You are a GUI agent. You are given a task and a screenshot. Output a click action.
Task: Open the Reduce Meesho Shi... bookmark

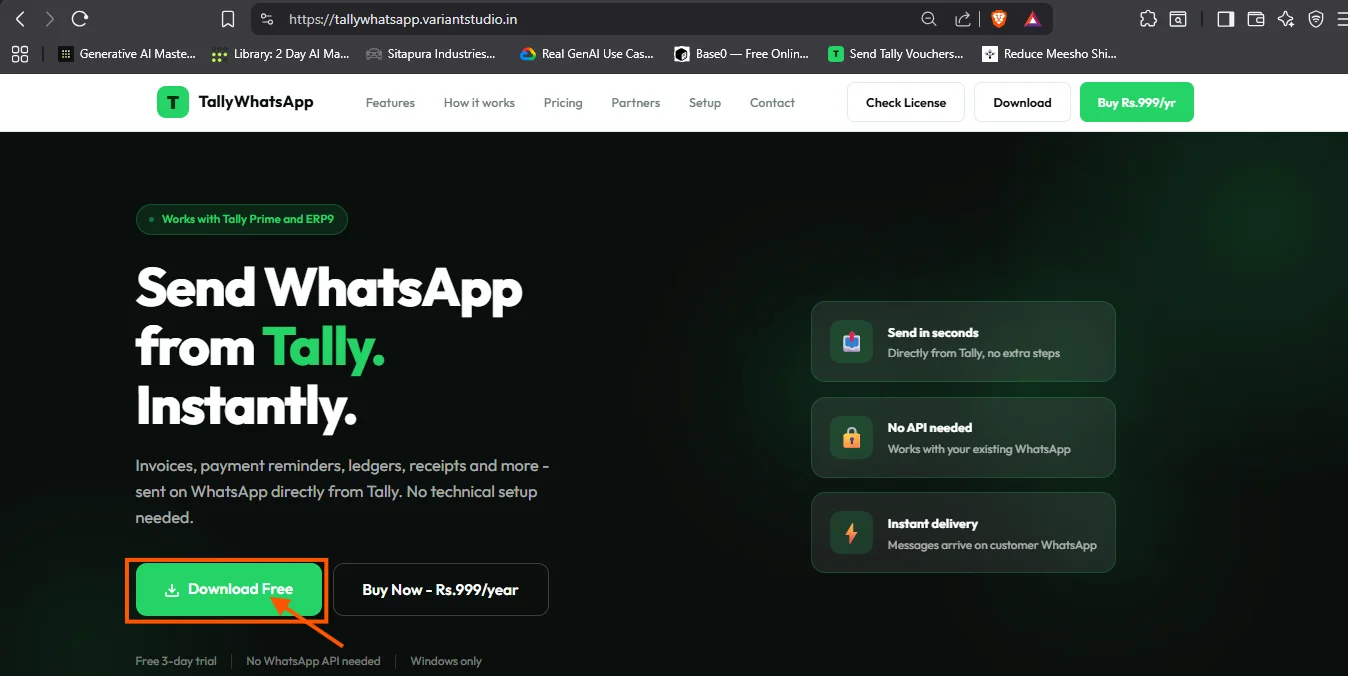(x=1050, y=54)
